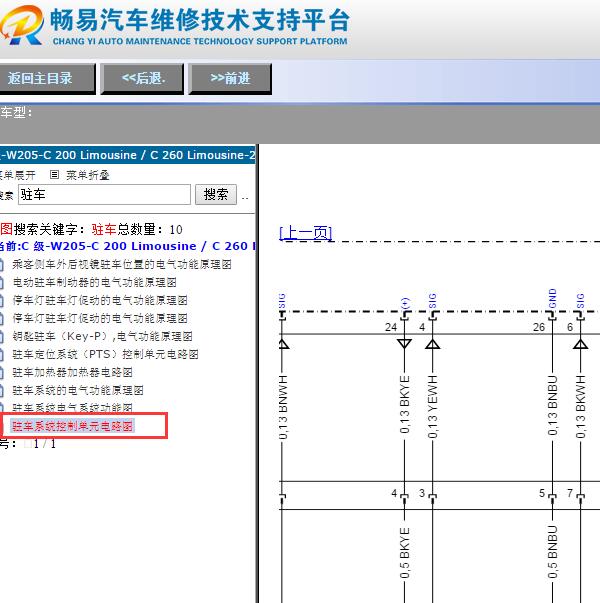The height and width of the screenshot is (603, 600).
Task: Click wire label 0,13 BKYE in diagram
Action: point(405,404)
